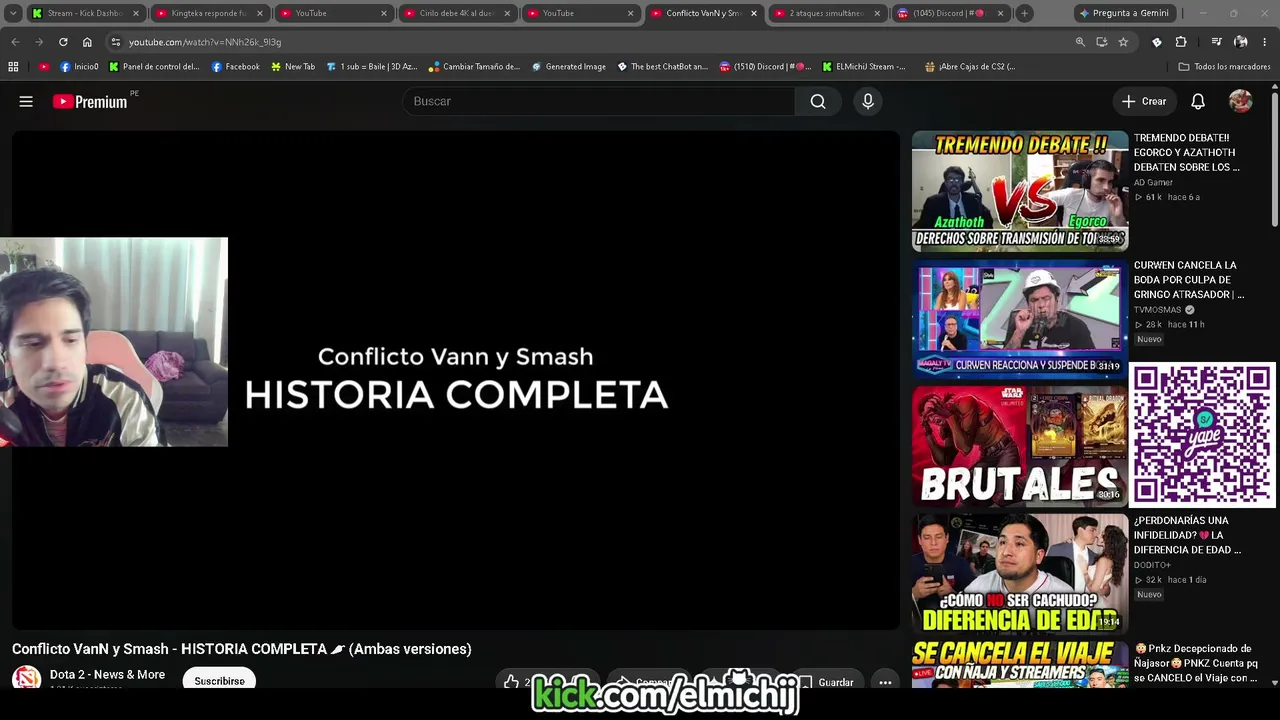Open CURWEN CANCELA LA BODA video title
The height and width of the screenshot is (720, 1280).
point(1189,280)
